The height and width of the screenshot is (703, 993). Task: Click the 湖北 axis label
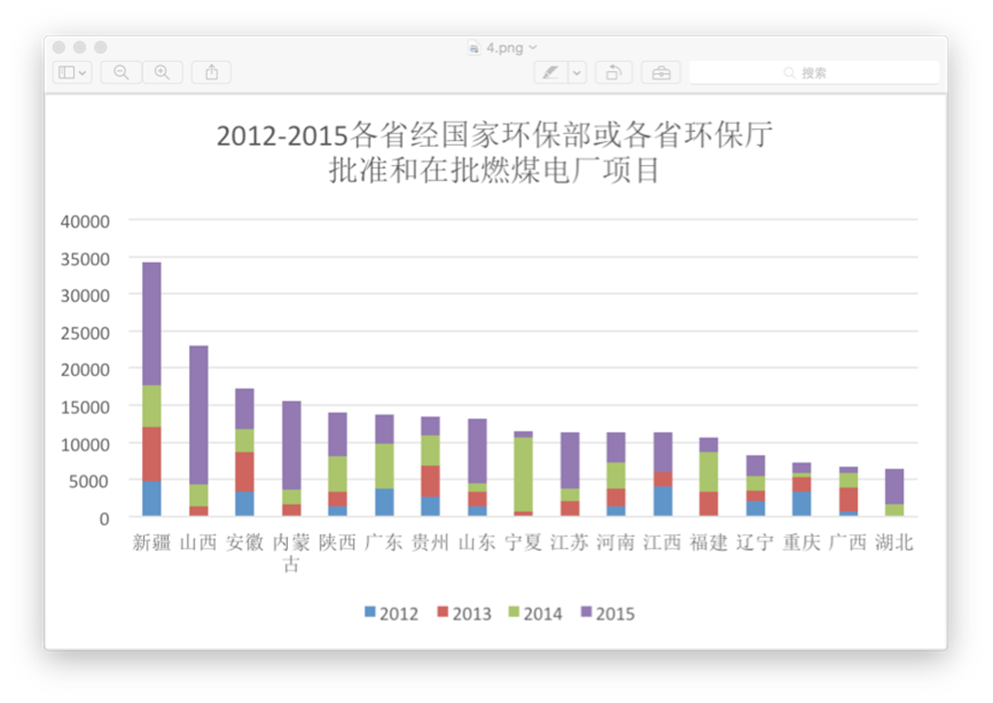(x=893, y=543)
